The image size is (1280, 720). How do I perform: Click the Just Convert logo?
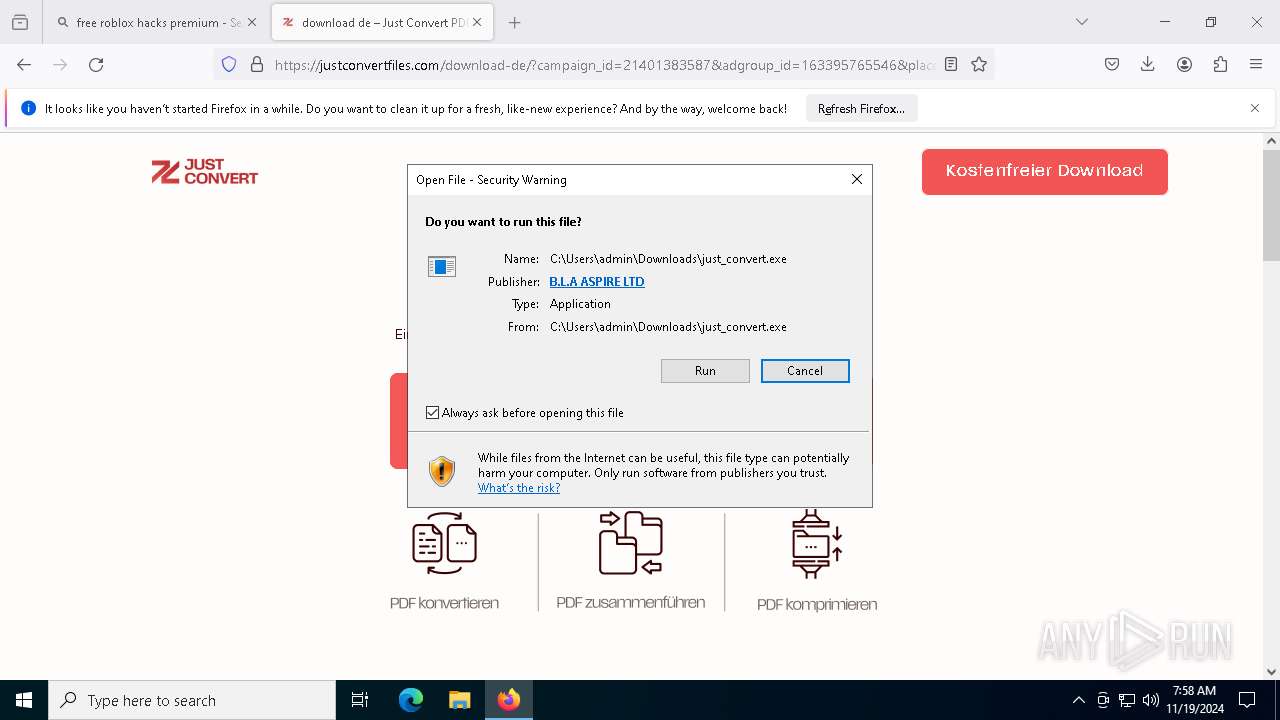click(x=205, y=172)
